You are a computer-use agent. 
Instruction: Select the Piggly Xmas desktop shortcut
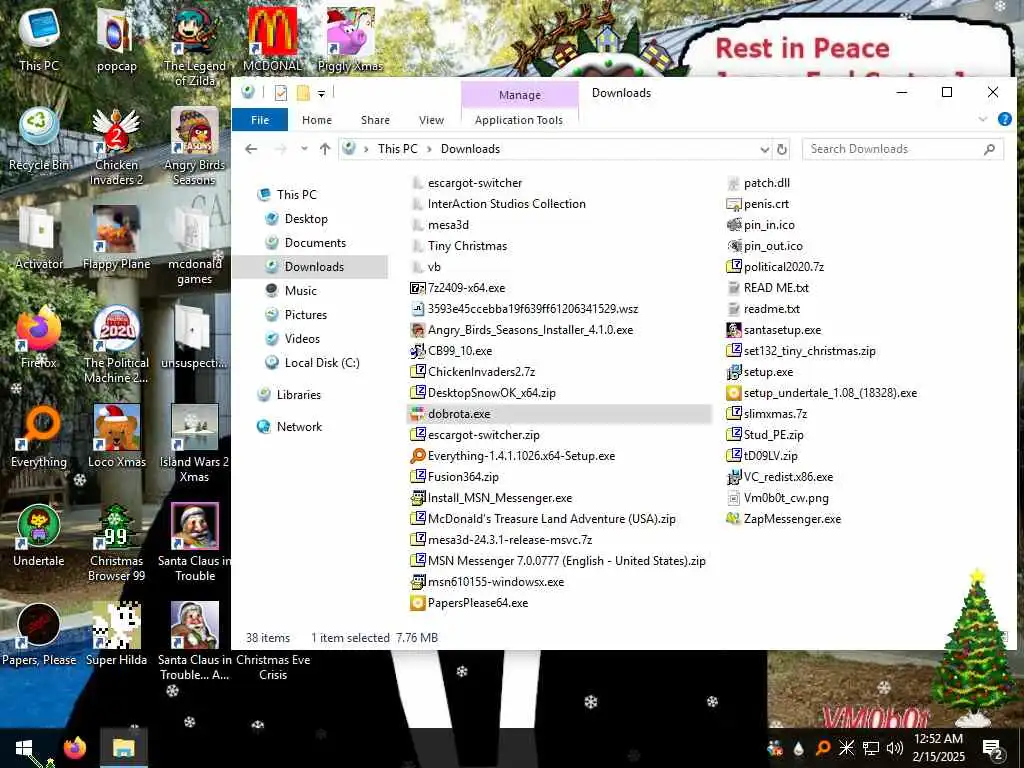click(x=350, y=40)
